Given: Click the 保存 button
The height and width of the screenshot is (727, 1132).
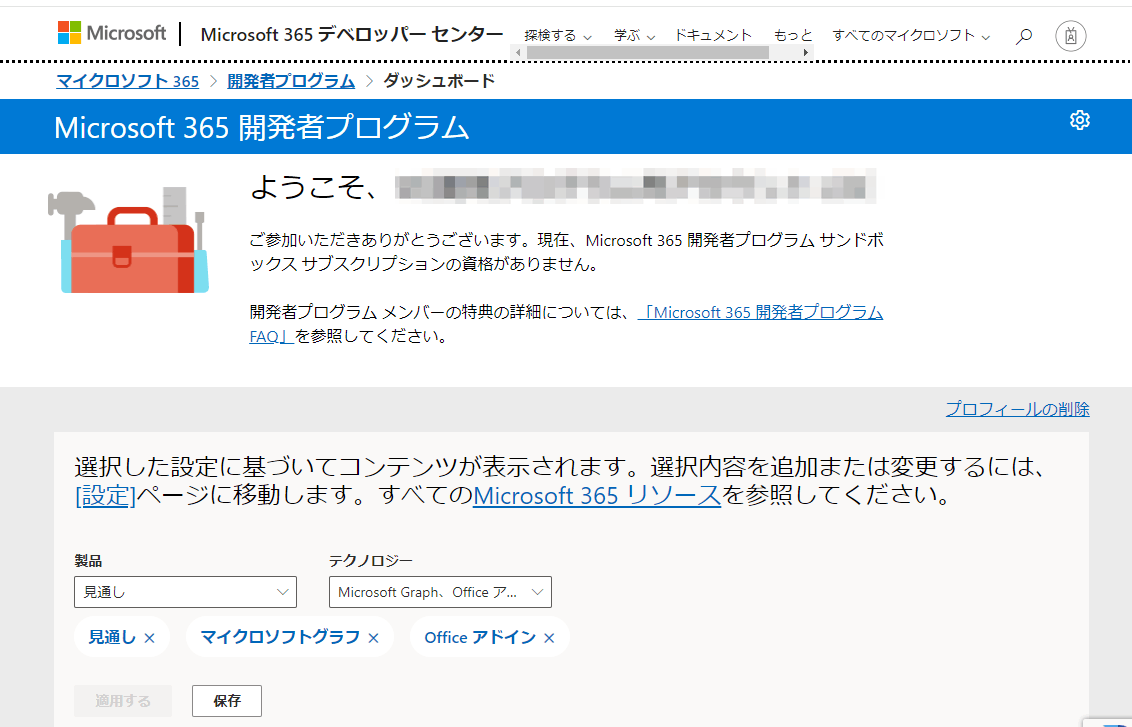Looking at the screenshot, I should click(x=226, y=700).
